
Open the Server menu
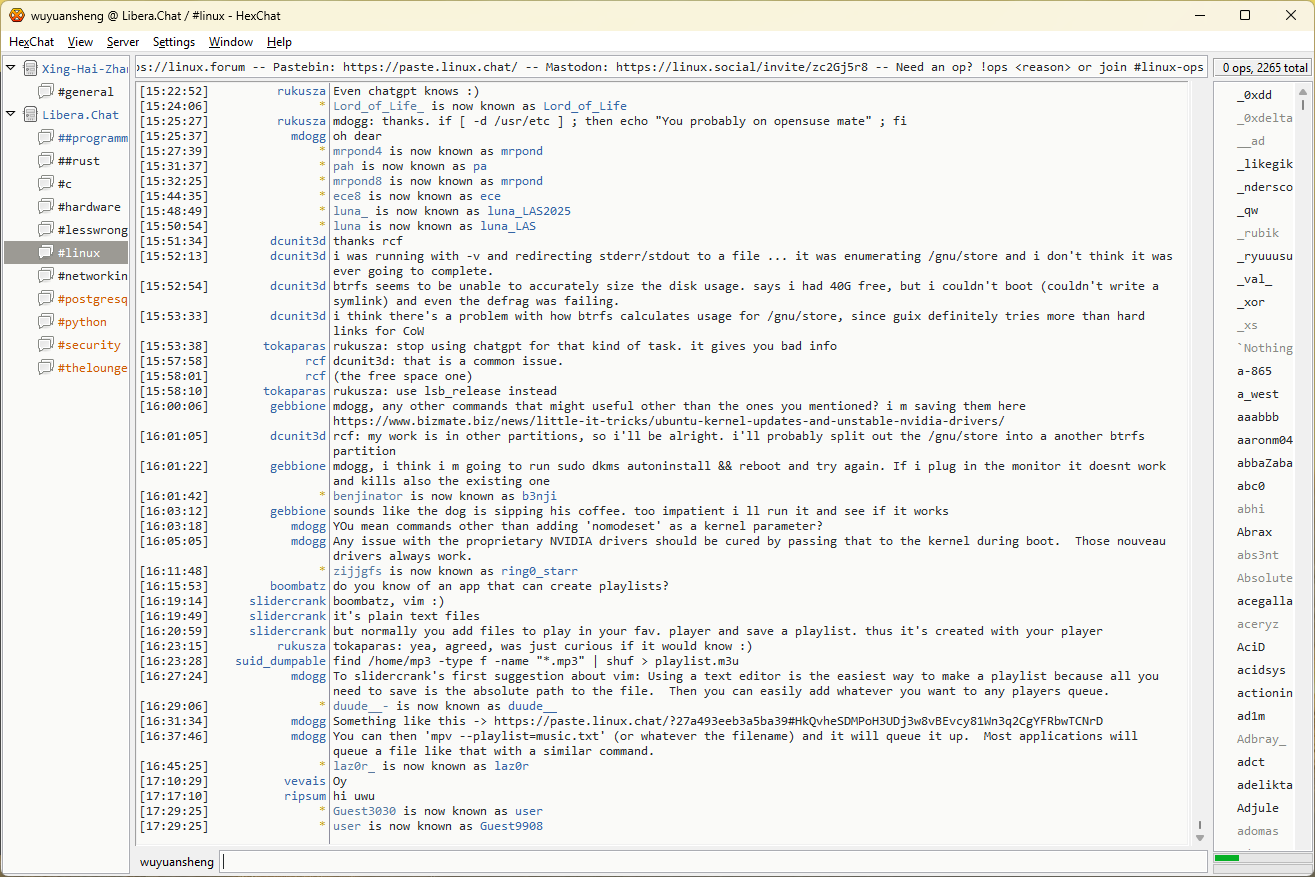tap(123, 42)
